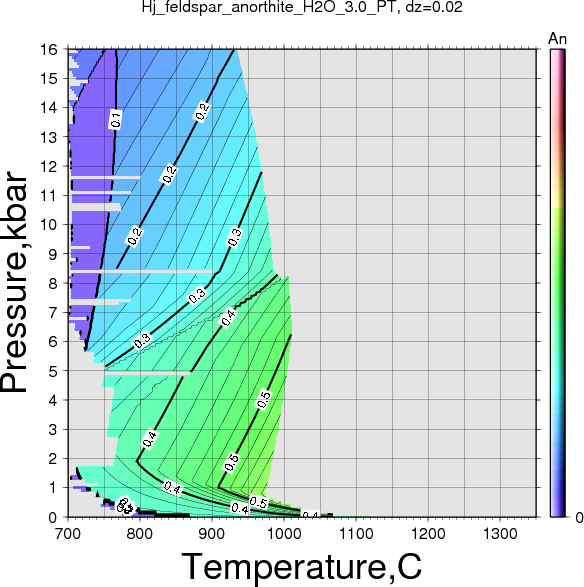Click pressure axis tick label 4

tap(54, 400)
